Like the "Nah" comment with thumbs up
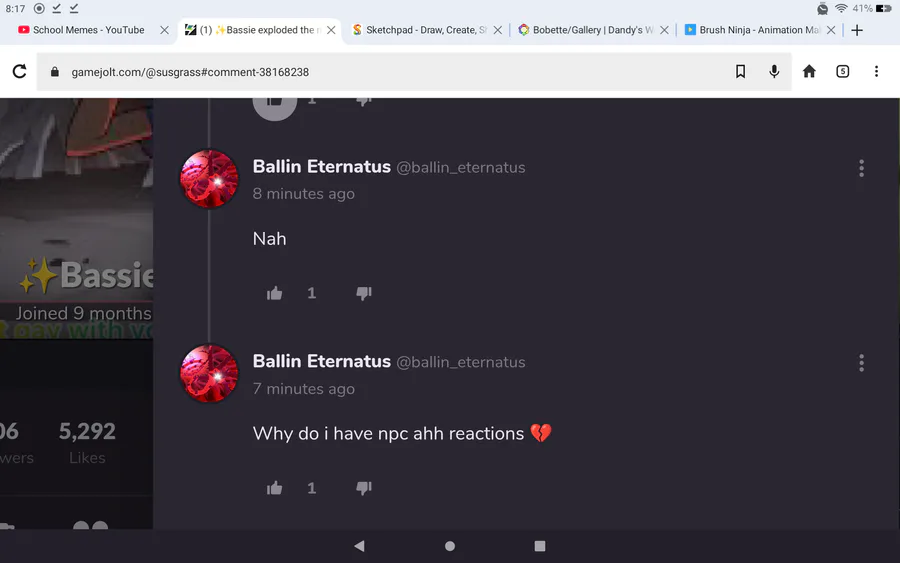 click(x=274, y=293)
